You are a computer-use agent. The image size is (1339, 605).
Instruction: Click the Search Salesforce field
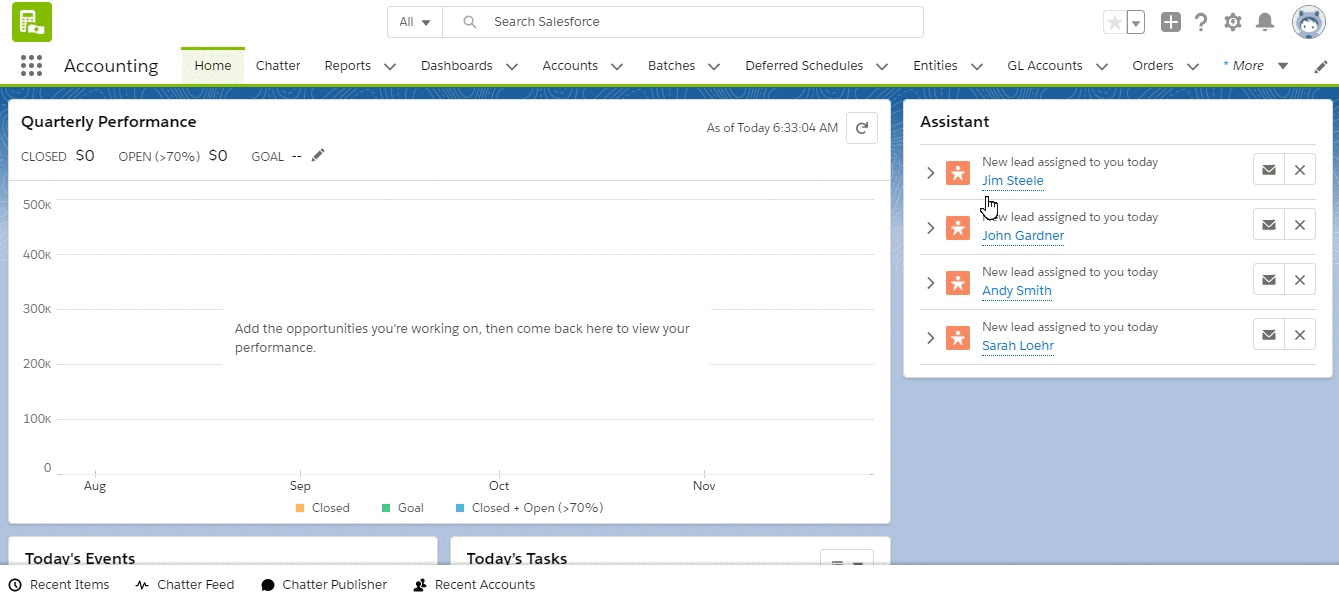coord(700,22)
